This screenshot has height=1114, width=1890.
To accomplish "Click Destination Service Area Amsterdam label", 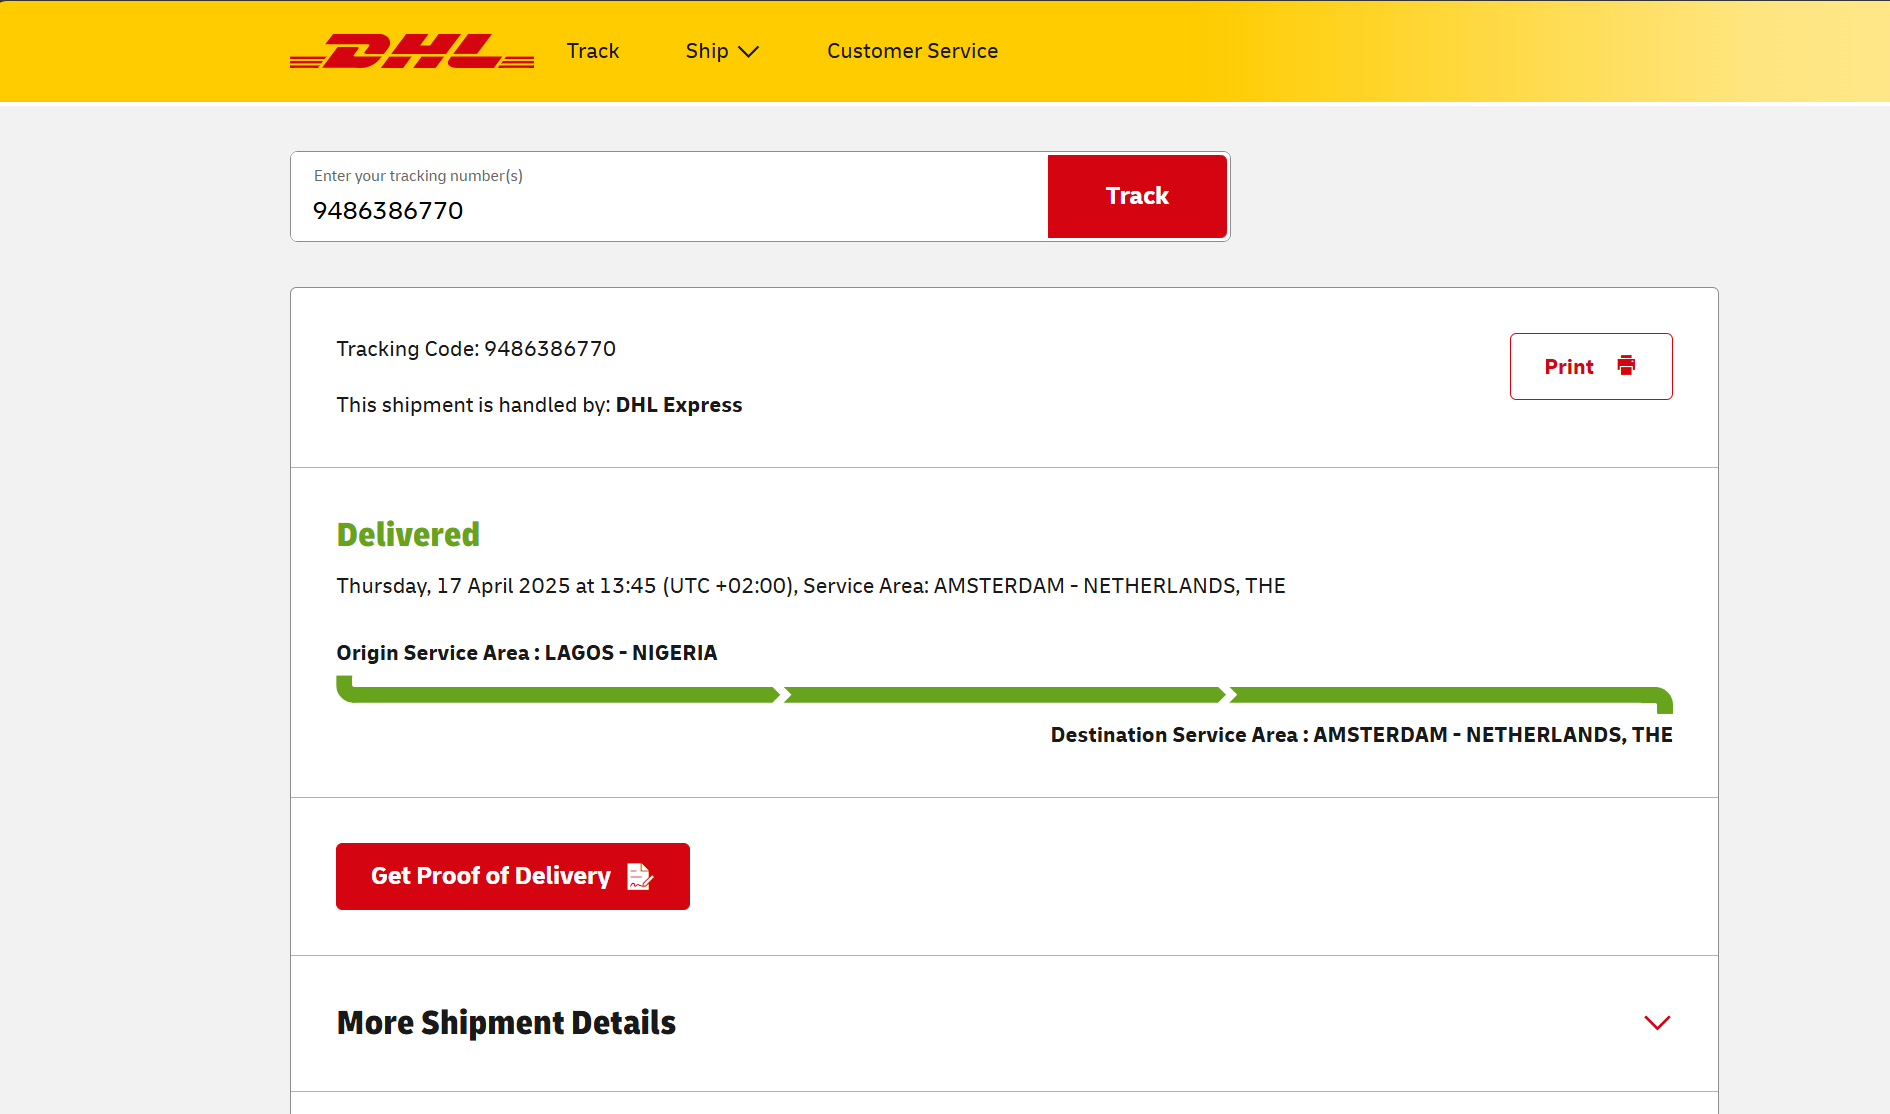I will coord(1361,735).
